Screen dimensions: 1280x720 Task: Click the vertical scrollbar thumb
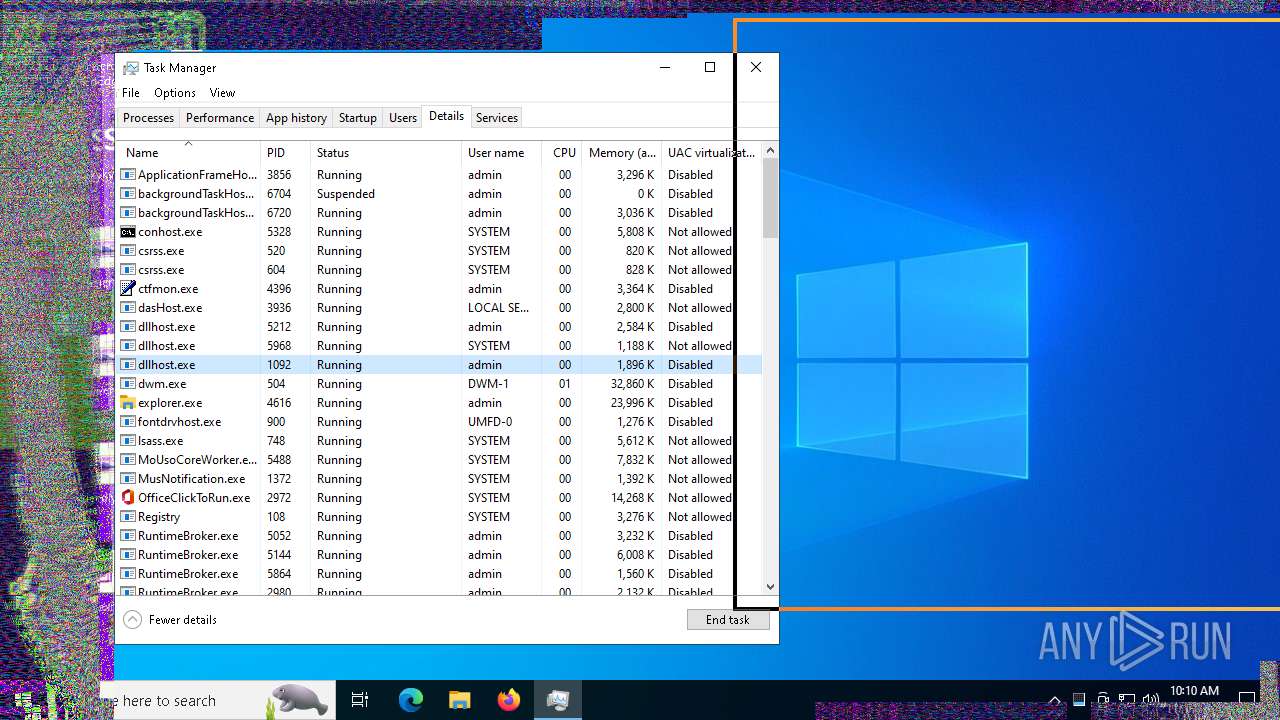[x=770, y=198]
